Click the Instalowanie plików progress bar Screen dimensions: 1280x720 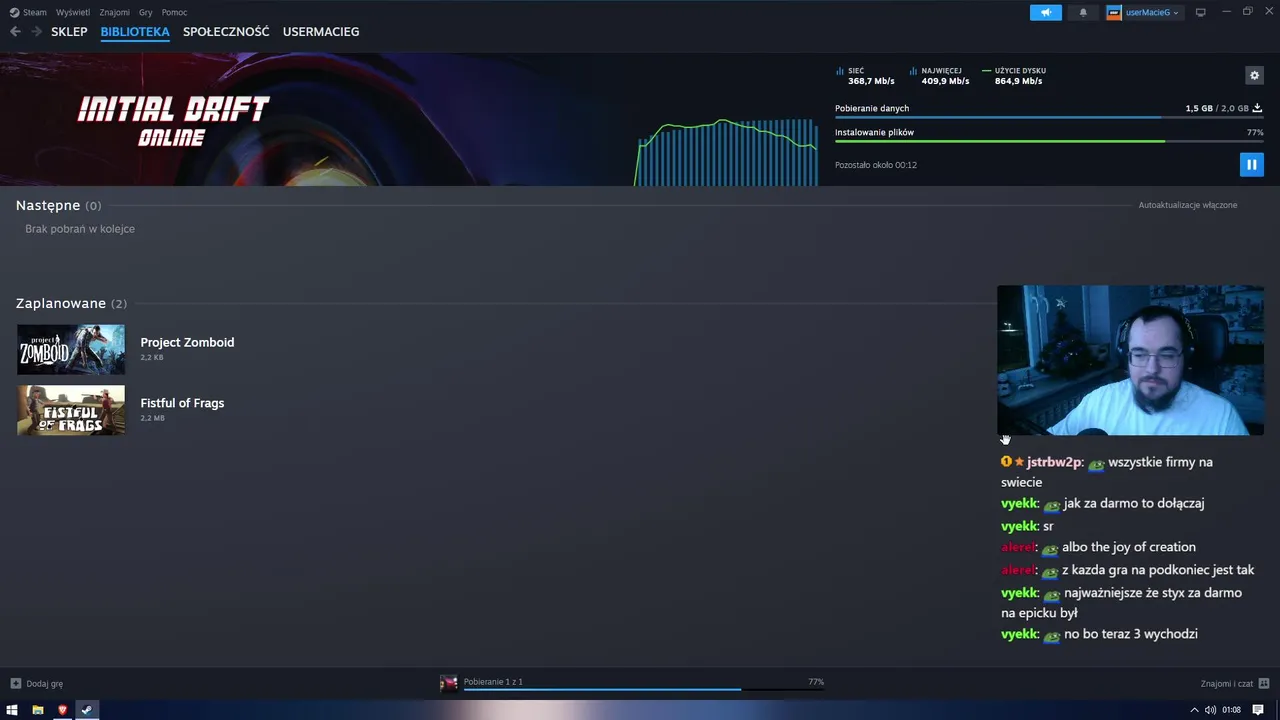(1049, 141)
